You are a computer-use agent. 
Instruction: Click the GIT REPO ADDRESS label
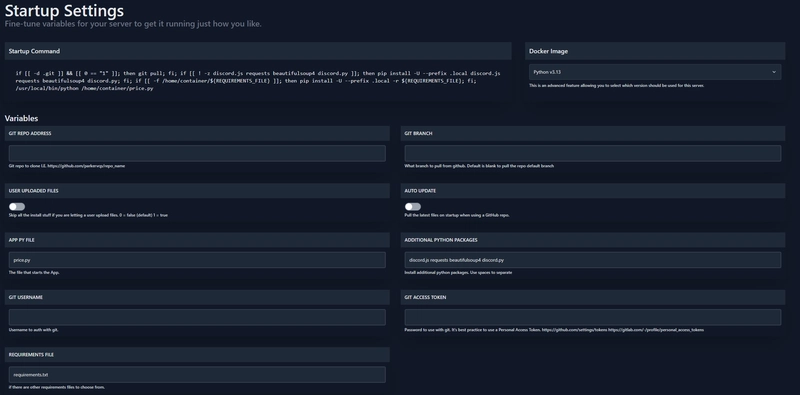30,133
